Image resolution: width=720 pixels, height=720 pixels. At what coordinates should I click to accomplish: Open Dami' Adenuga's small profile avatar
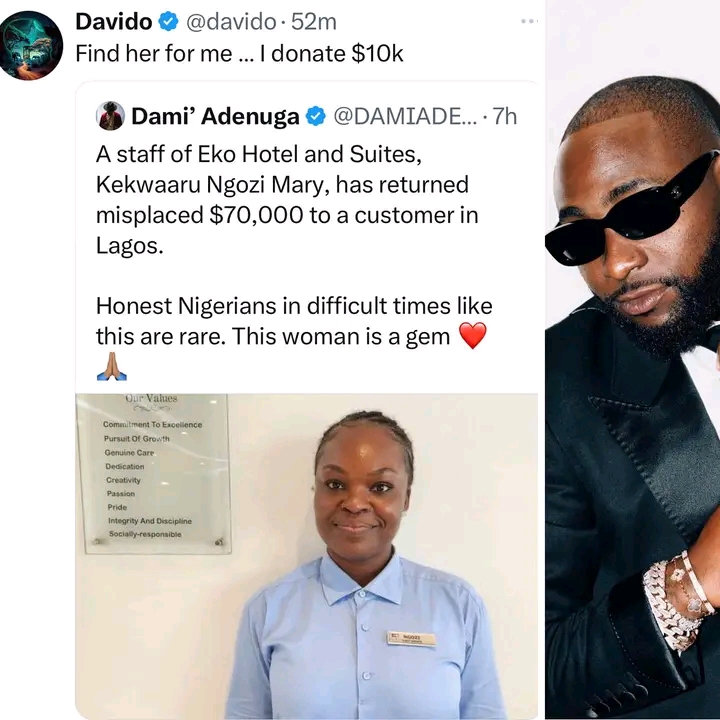coord(110,116)
